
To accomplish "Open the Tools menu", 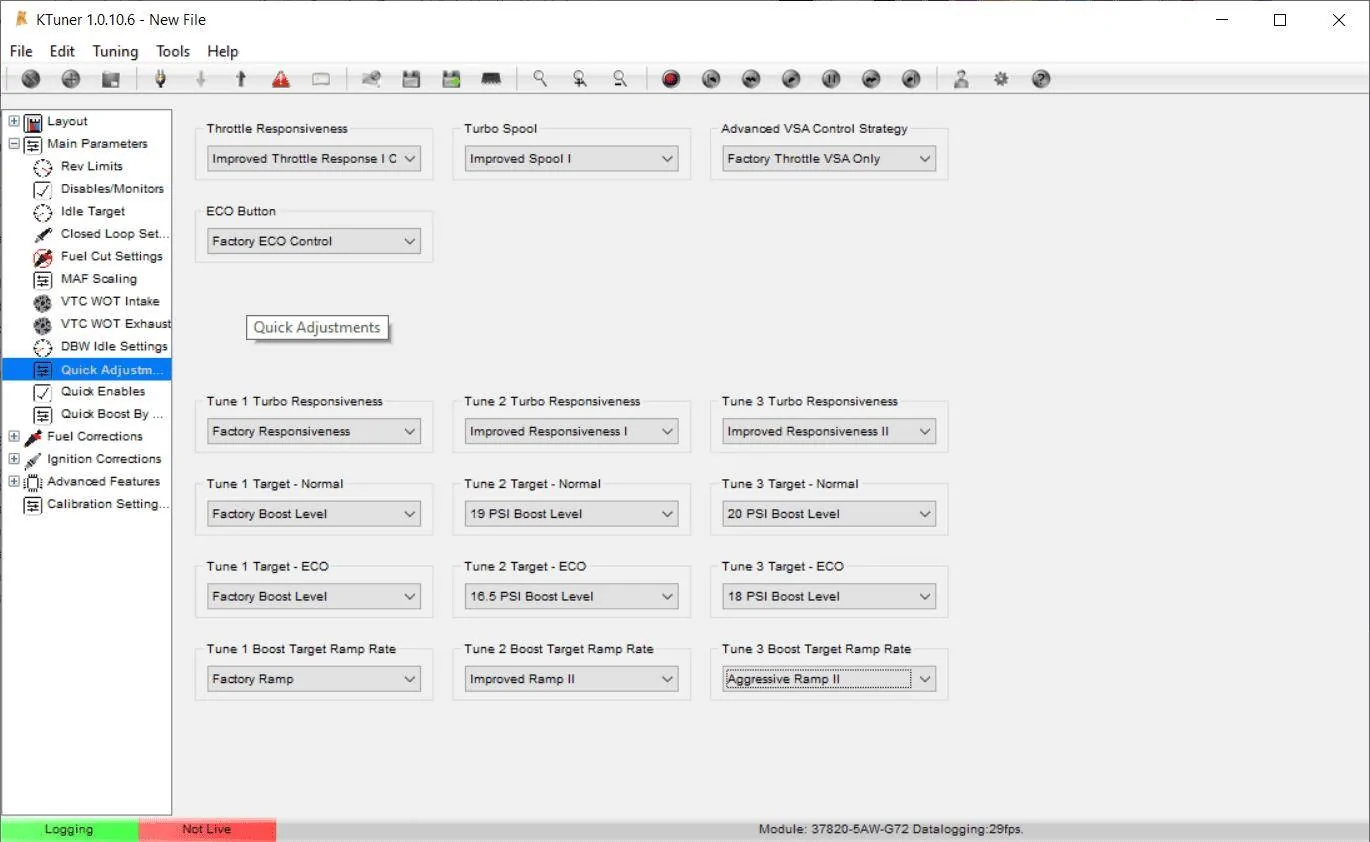I will [172, 51].
